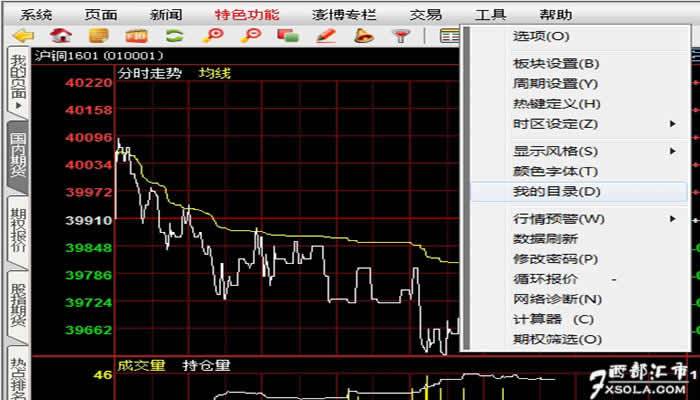Click the 46 volume axis label
The image size is (700, 400).
[x=103, y=375]
